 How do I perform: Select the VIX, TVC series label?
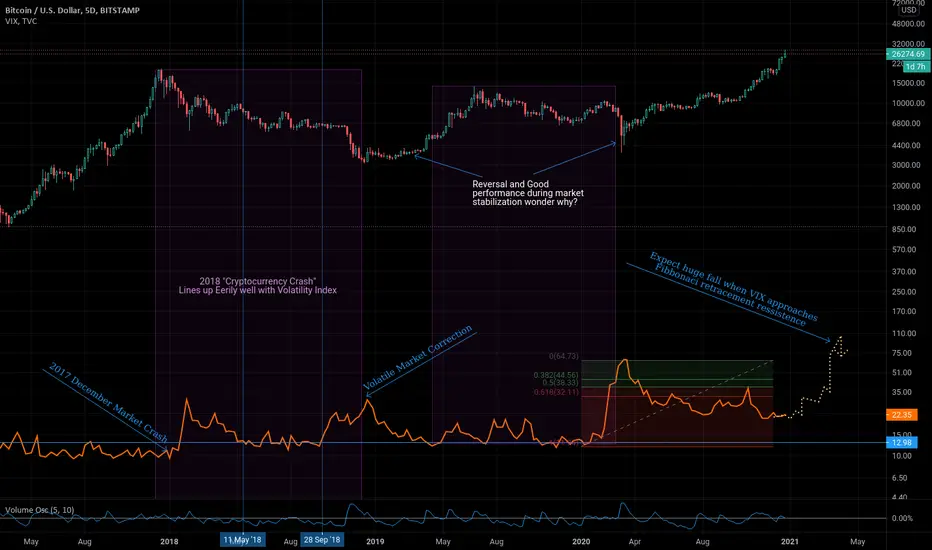point(21,21)
